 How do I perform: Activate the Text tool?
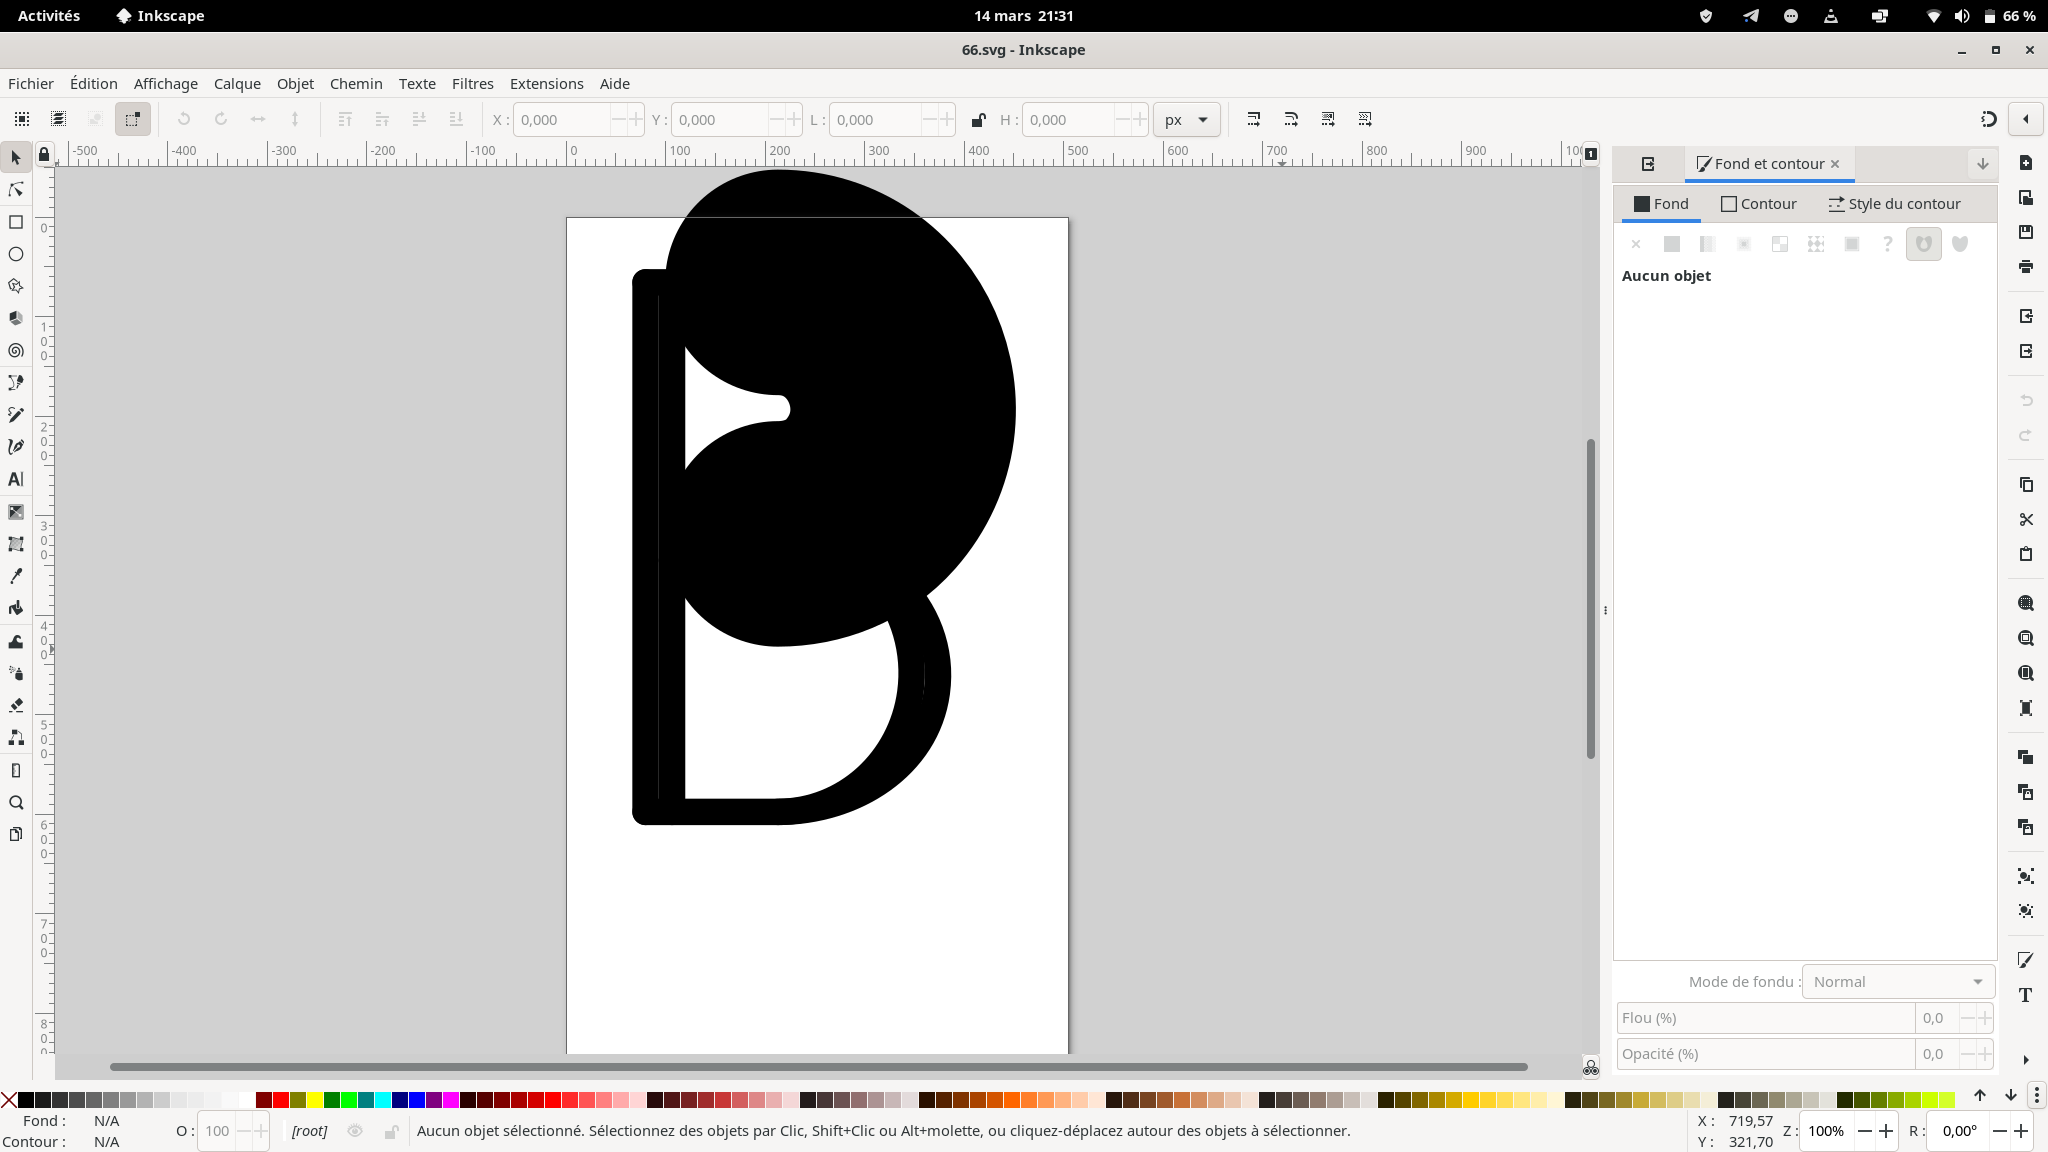16,479
